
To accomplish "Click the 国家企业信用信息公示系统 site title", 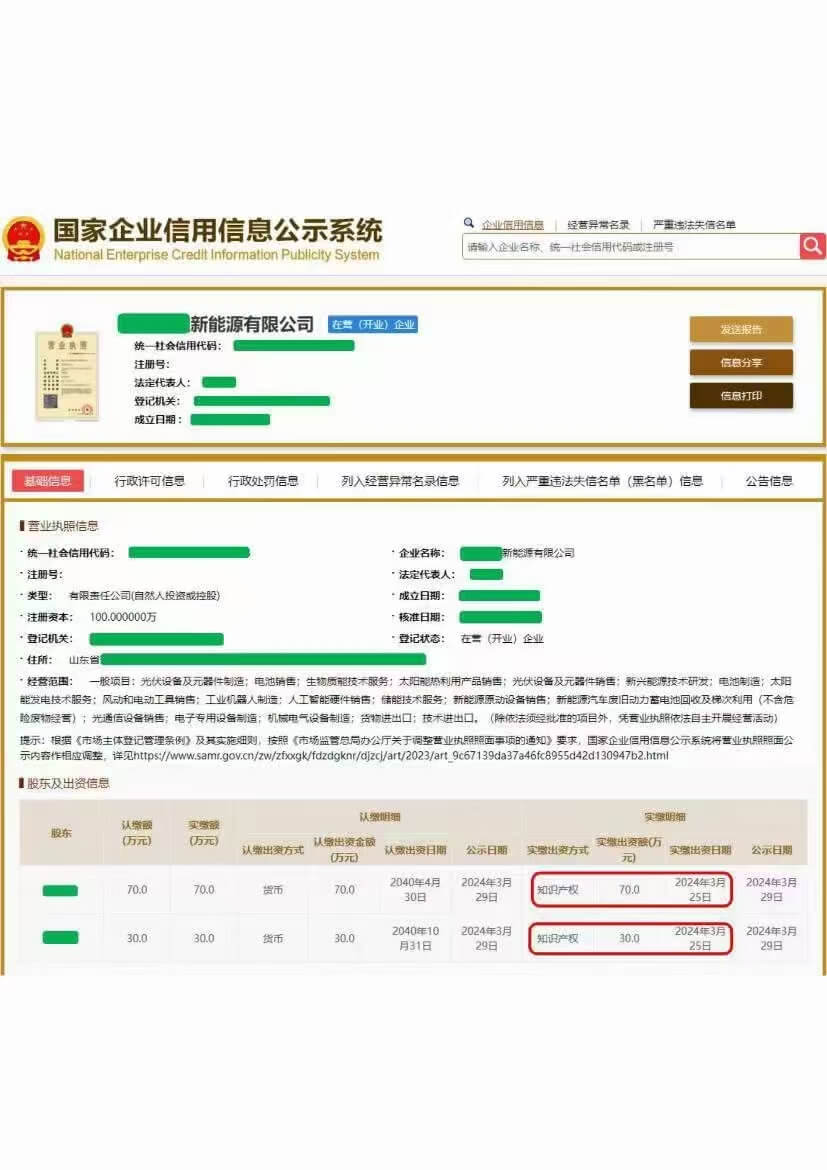I will [217, 230].
